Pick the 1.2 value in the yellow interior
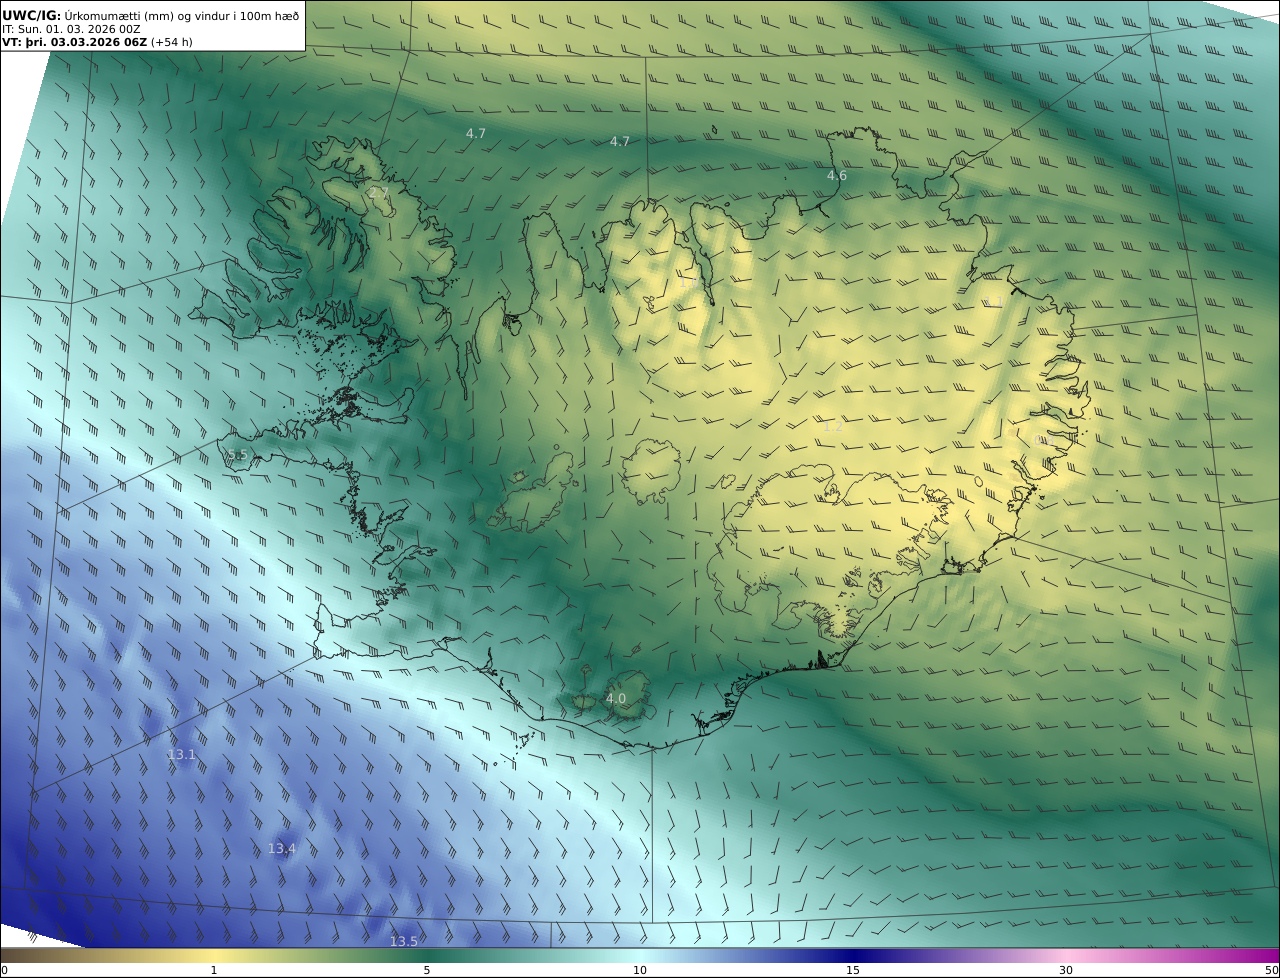 [832, 427]
